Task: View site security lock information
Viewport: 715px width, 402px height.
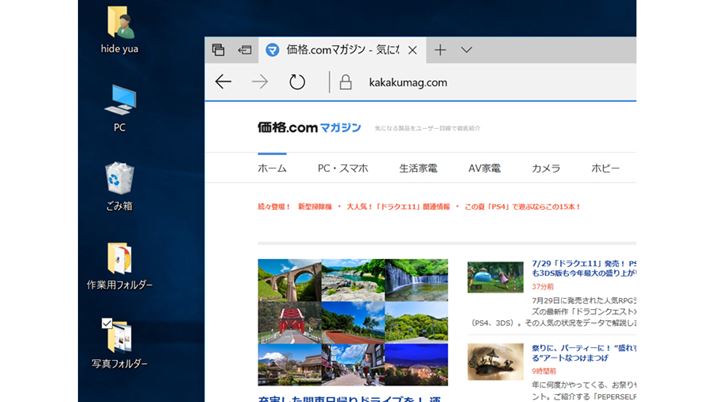Action: click(x=346, y=82)
